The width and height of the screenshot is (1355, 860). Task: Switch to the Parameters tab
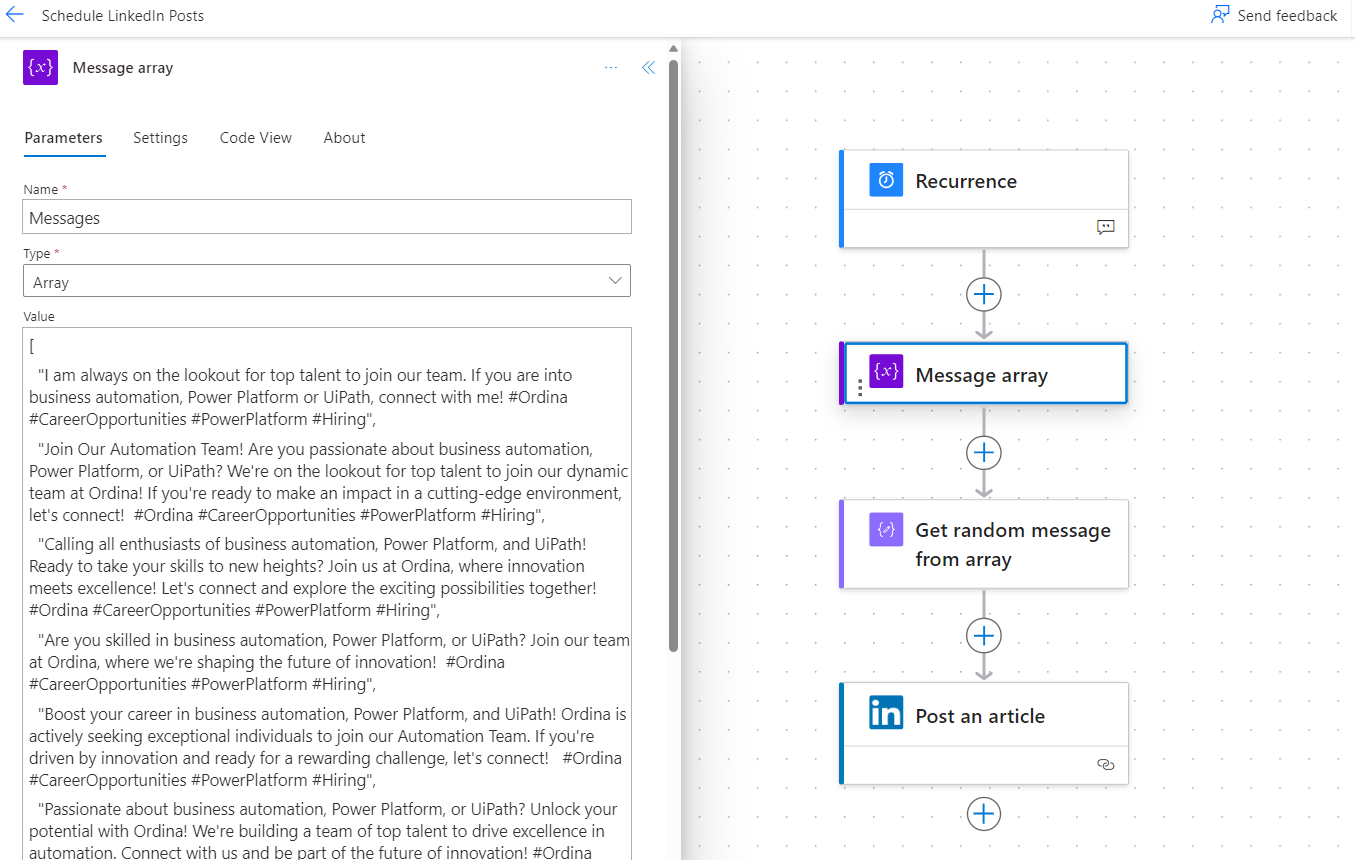(x=63, y=138)
